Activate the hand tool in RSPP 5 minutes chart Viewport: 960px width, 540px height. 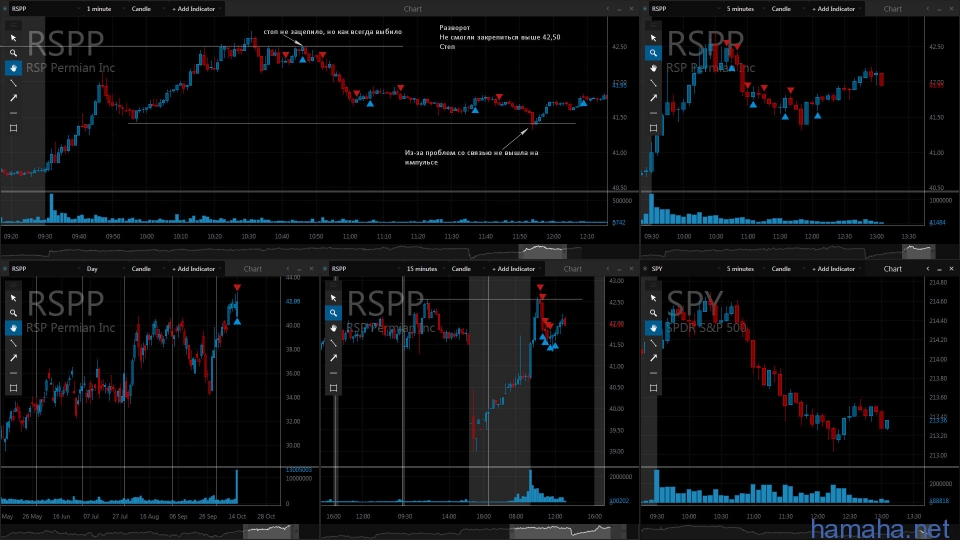point(653,68)
